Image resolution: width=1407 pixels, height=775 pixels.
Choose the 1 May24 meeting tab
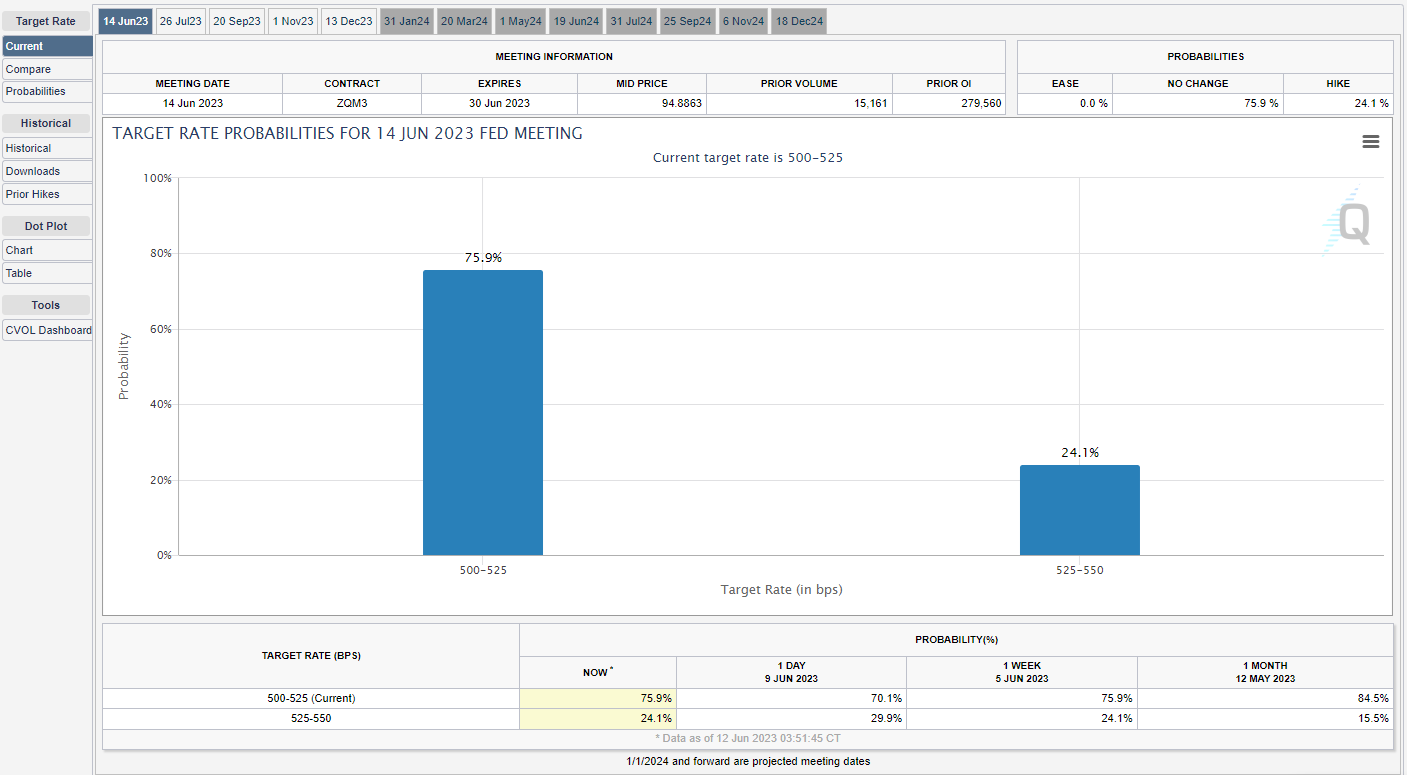[x=520, y=21]
